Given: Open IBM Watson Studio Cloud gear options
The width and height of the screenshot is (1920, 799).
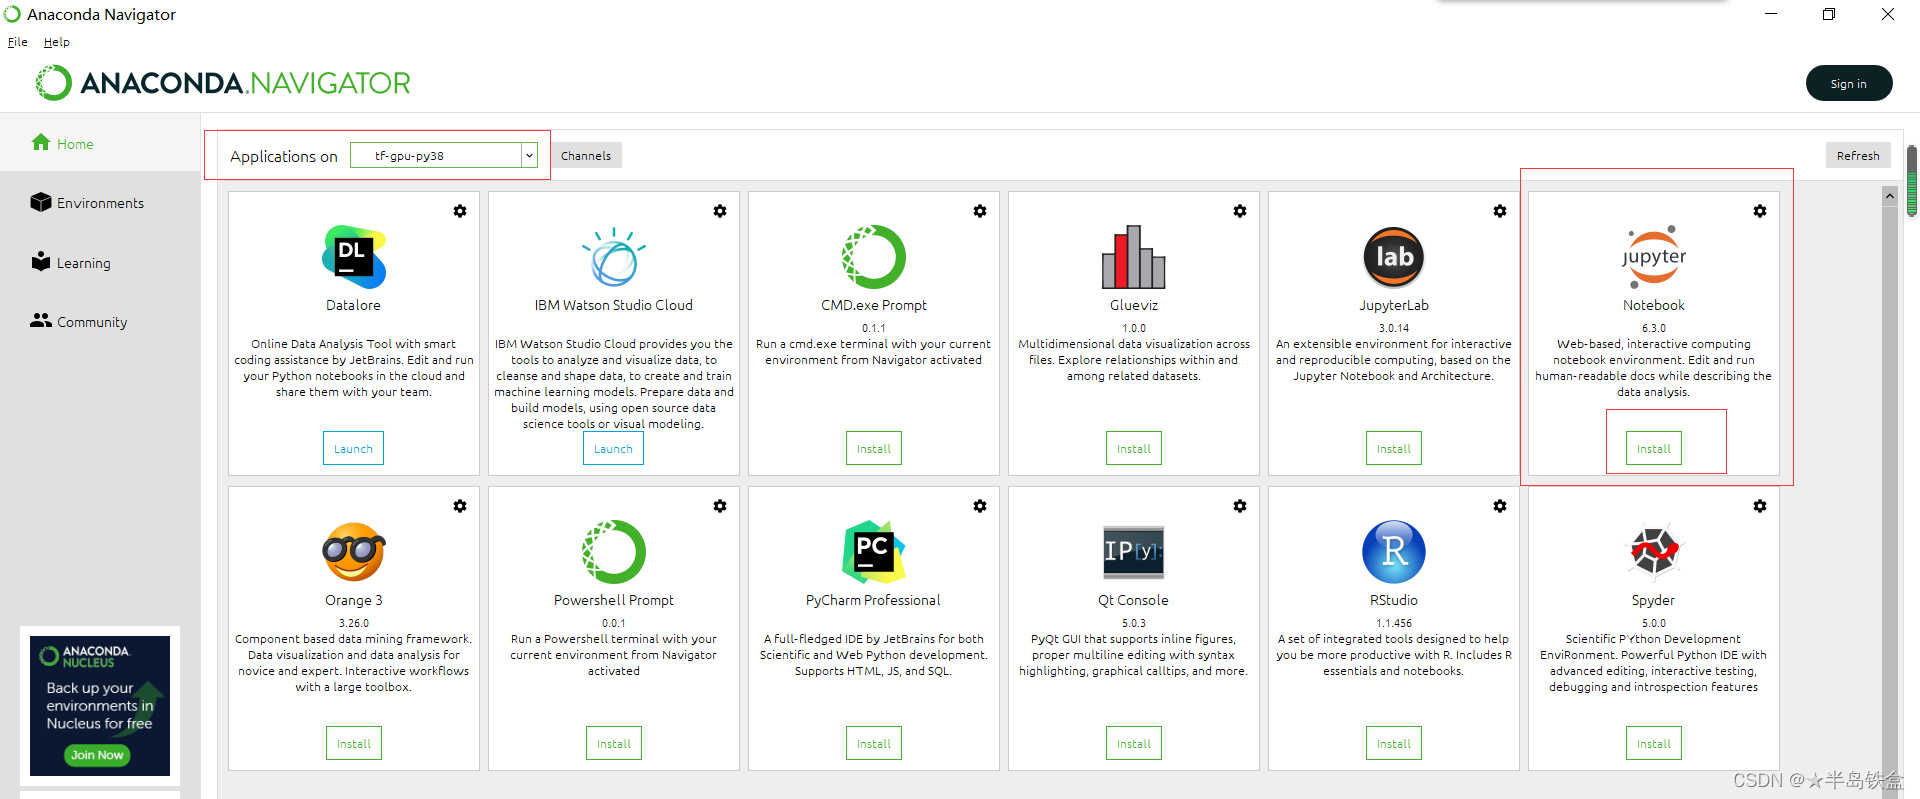Looking at the screenshot, I should tap(720, 211).
